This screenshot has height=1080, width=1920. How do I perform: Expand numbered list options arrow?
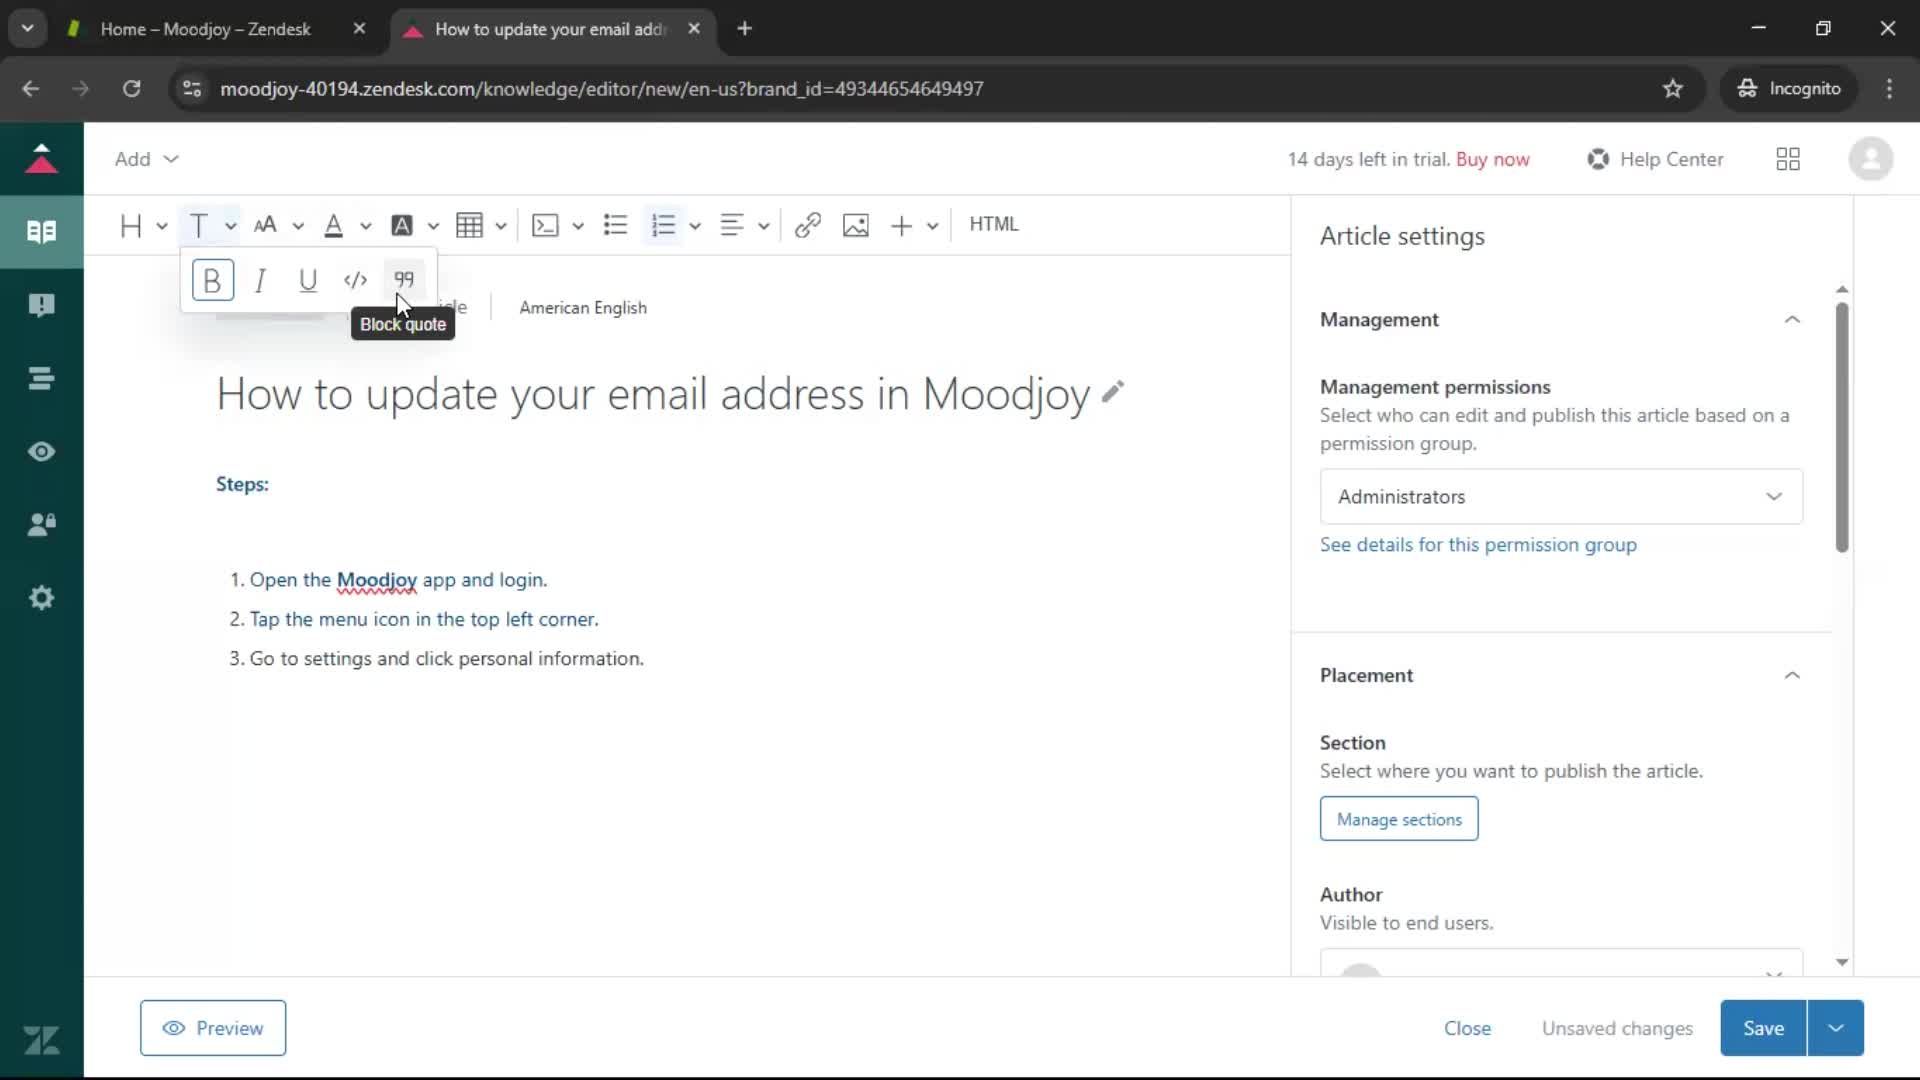pyautogui.click(x=695, y=226)
